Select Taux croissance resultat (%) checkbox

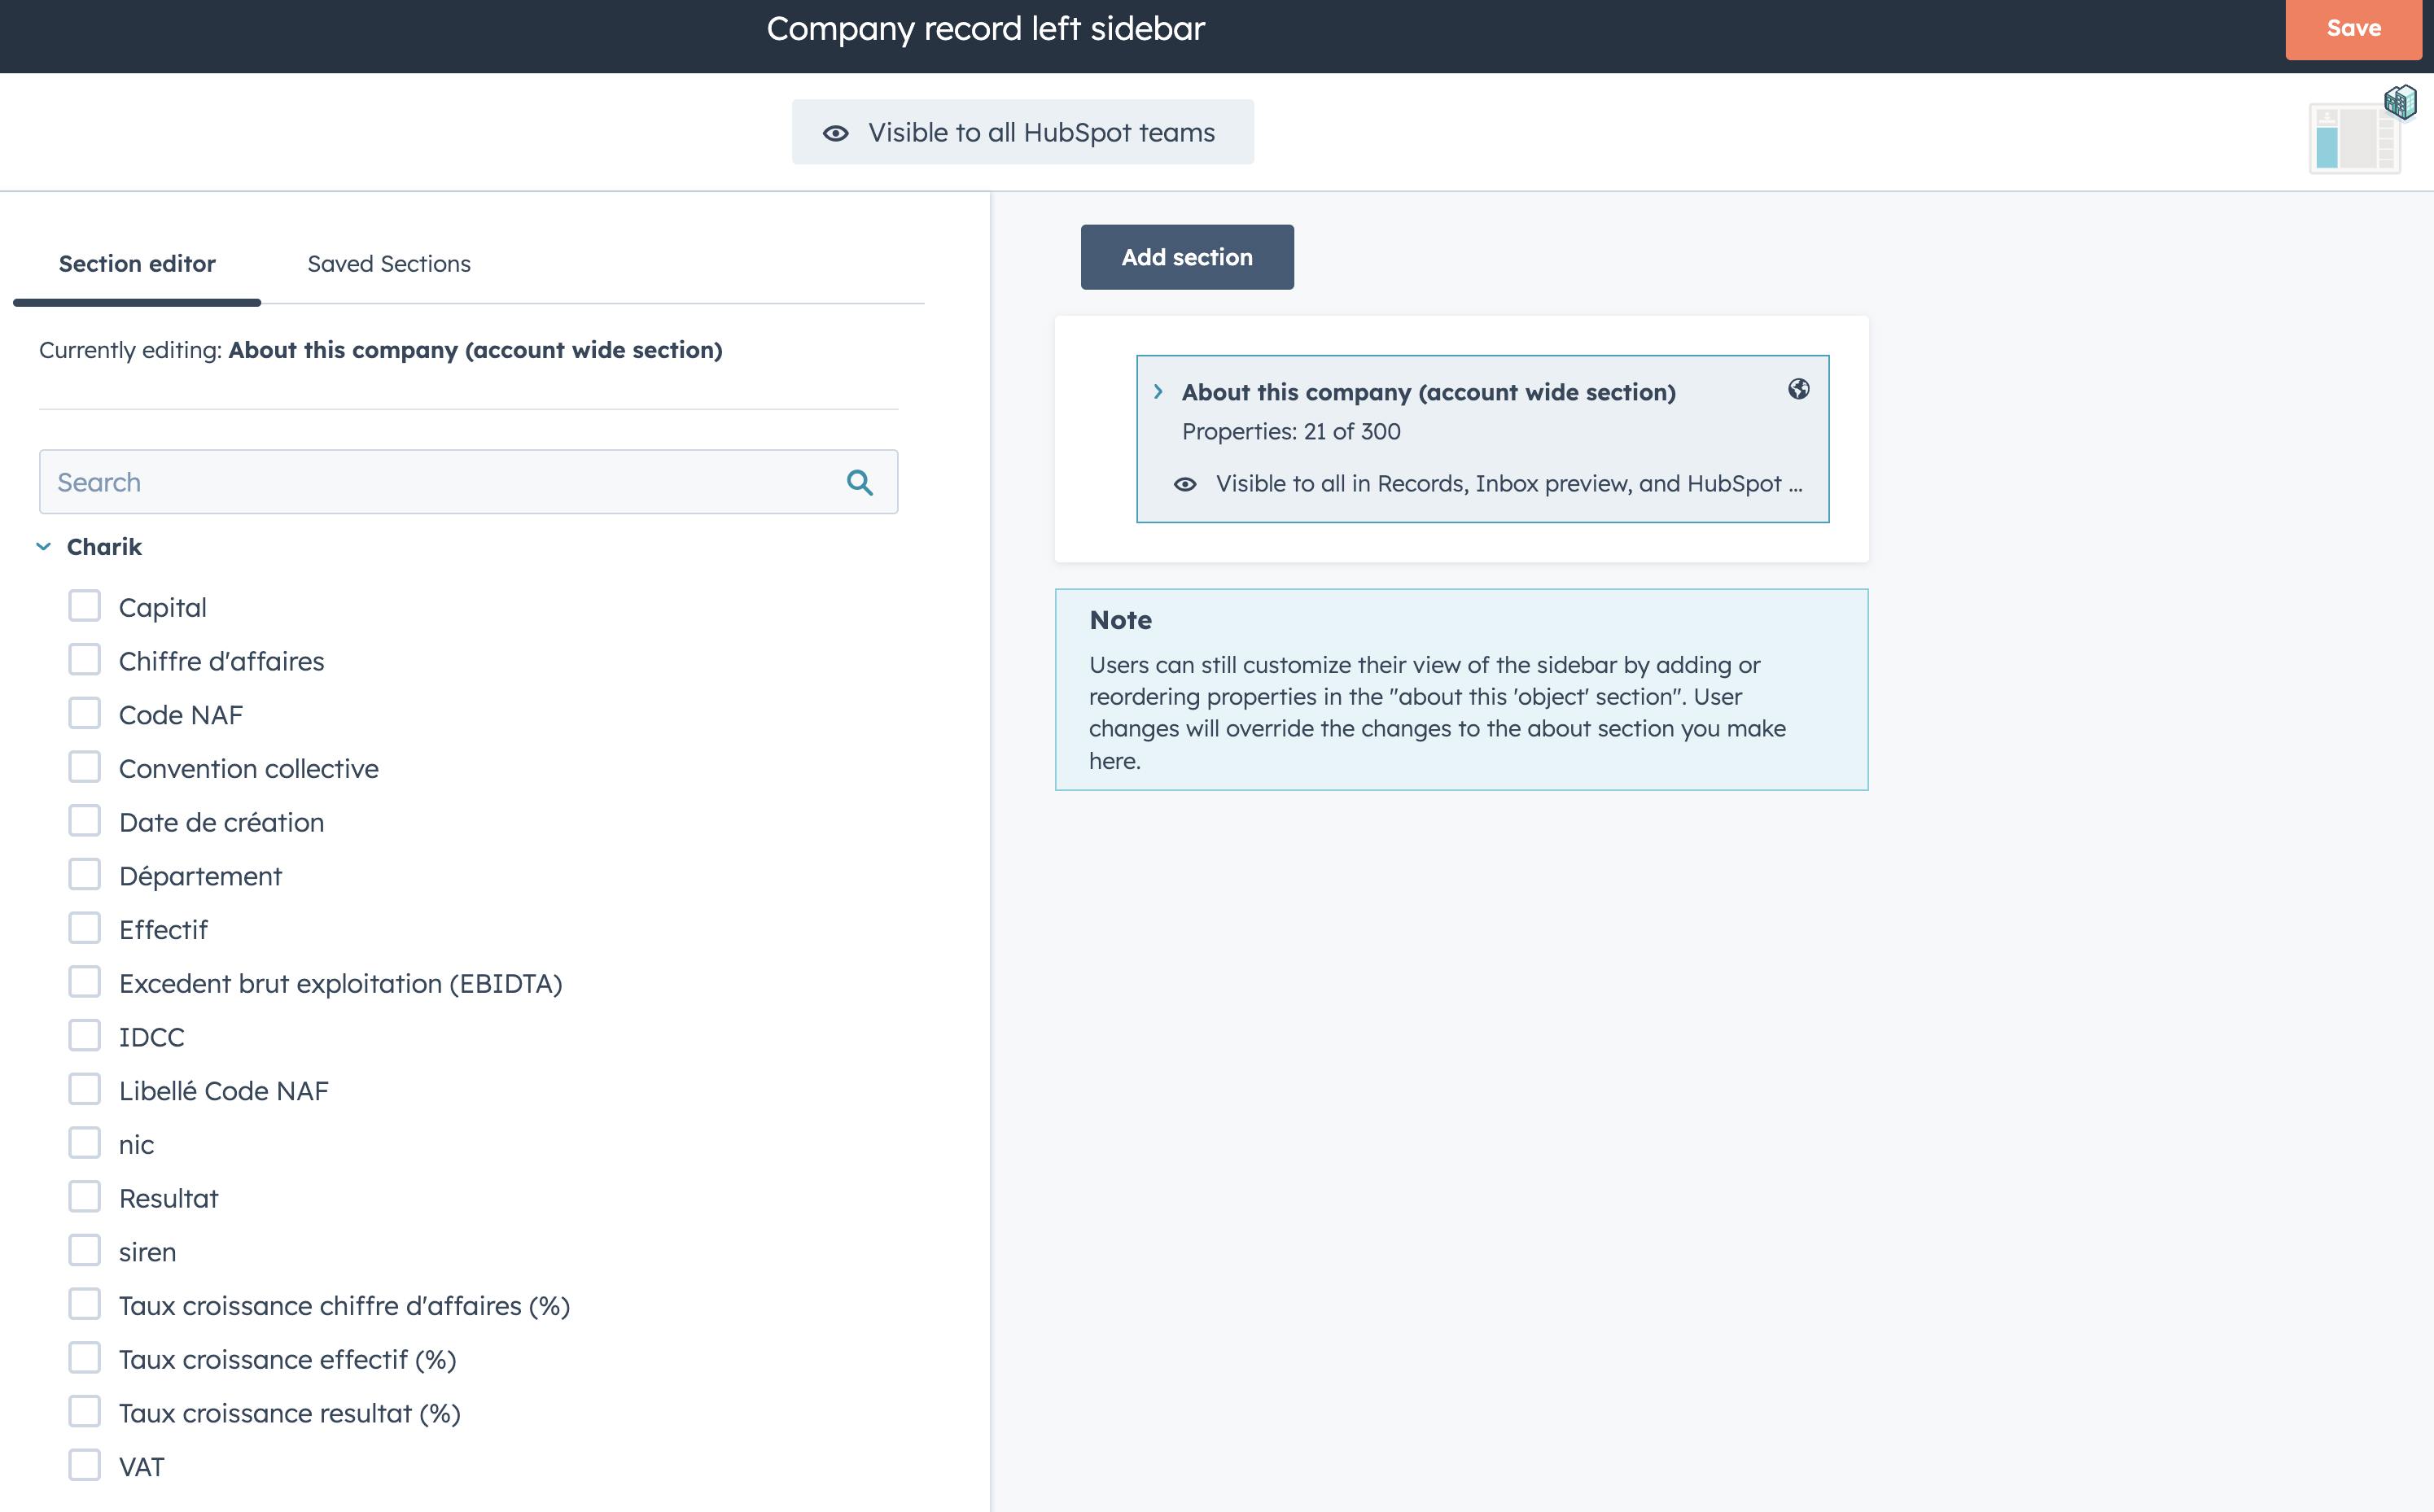point(85,1412)
